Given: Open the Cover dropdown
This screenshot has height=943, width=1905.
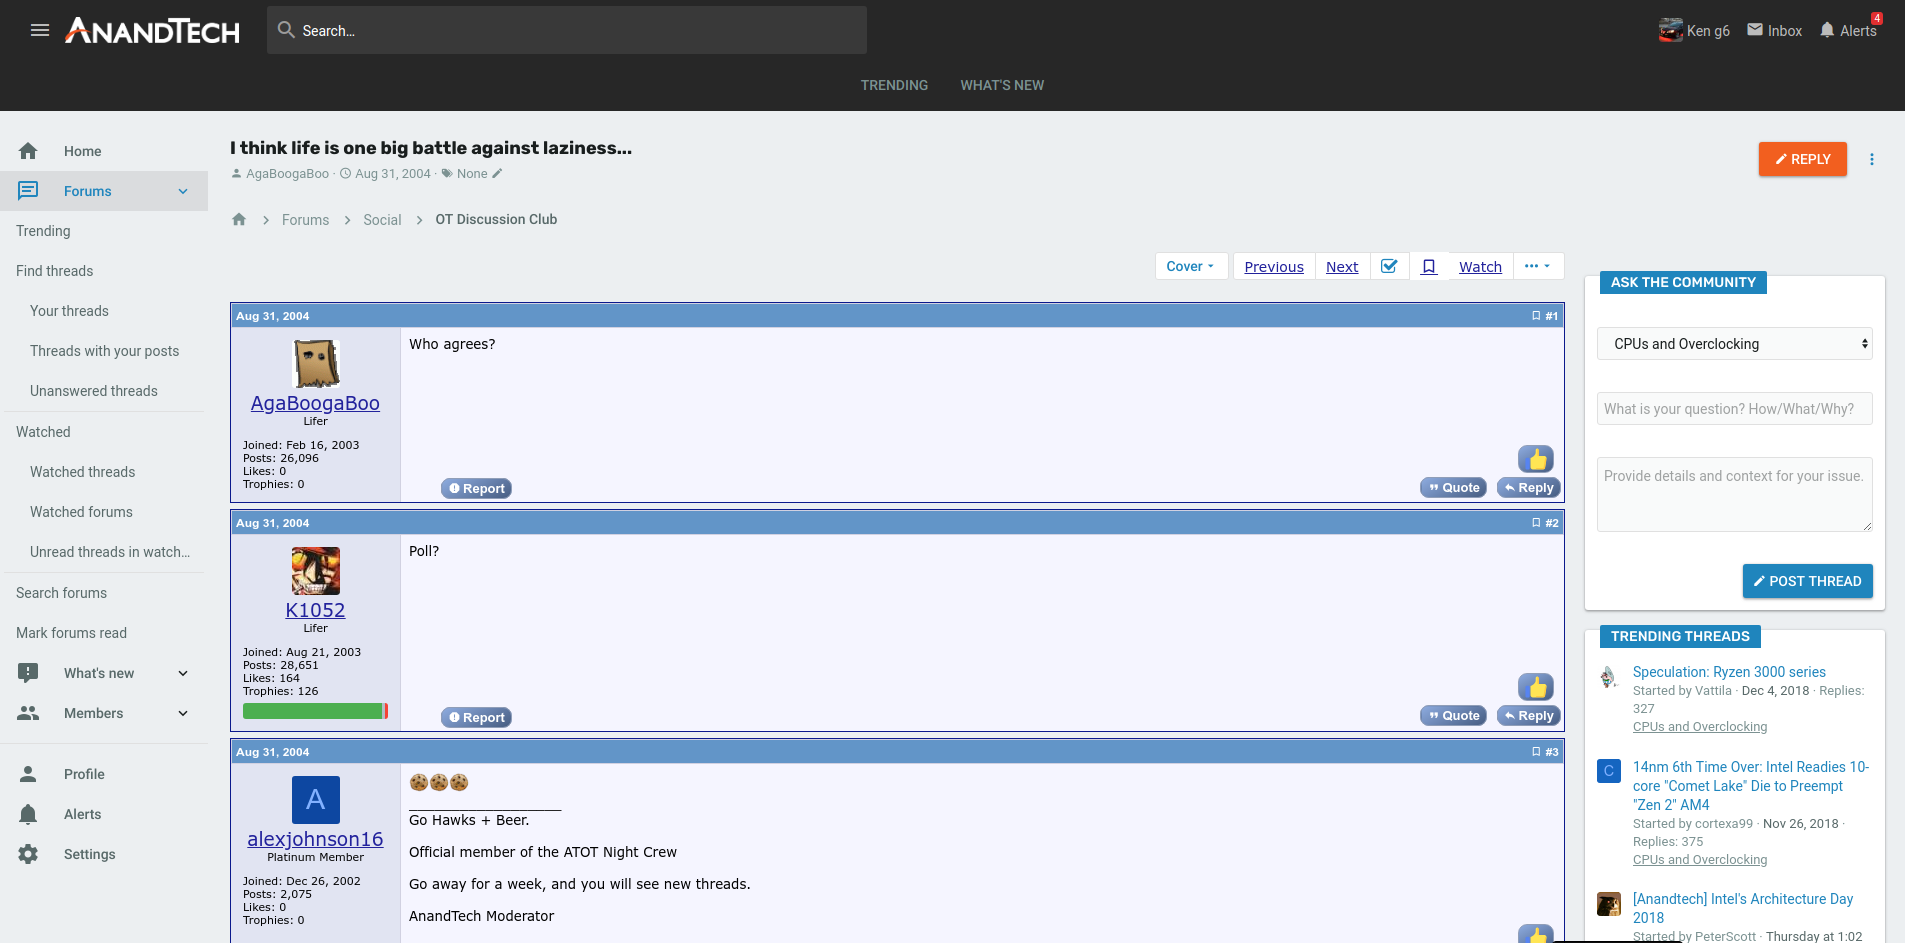Looking at the screenshot, I should pos(1191,266).
